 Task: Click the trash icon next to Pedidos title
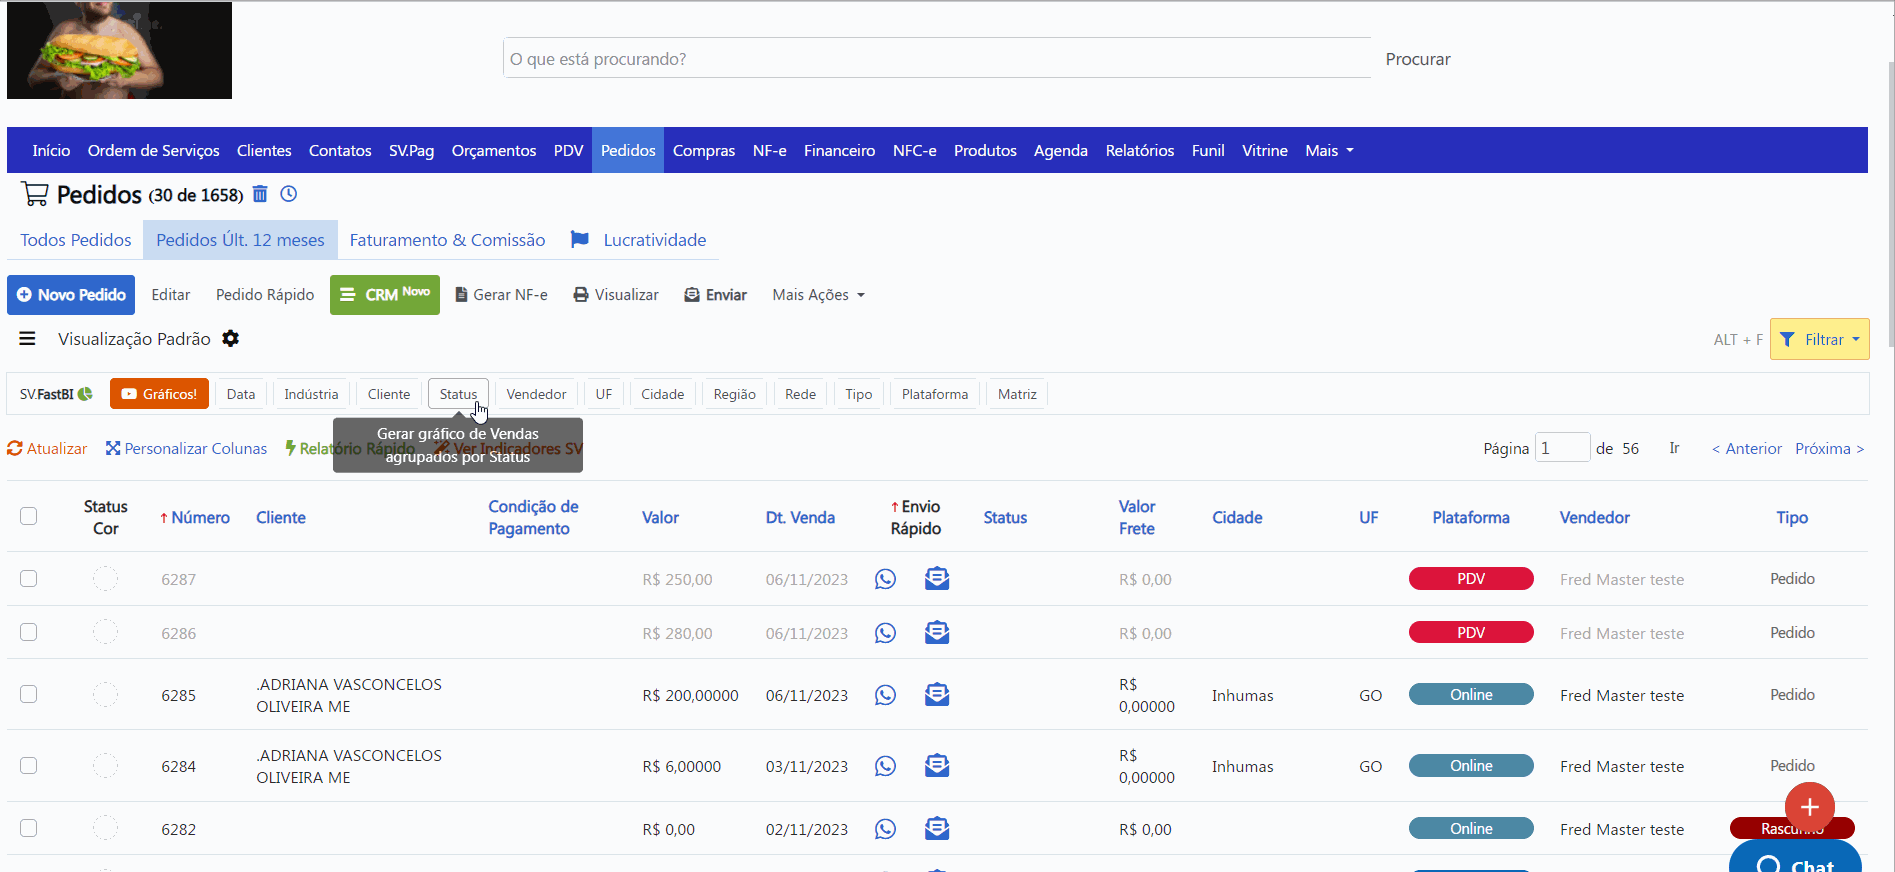[260, 194]
